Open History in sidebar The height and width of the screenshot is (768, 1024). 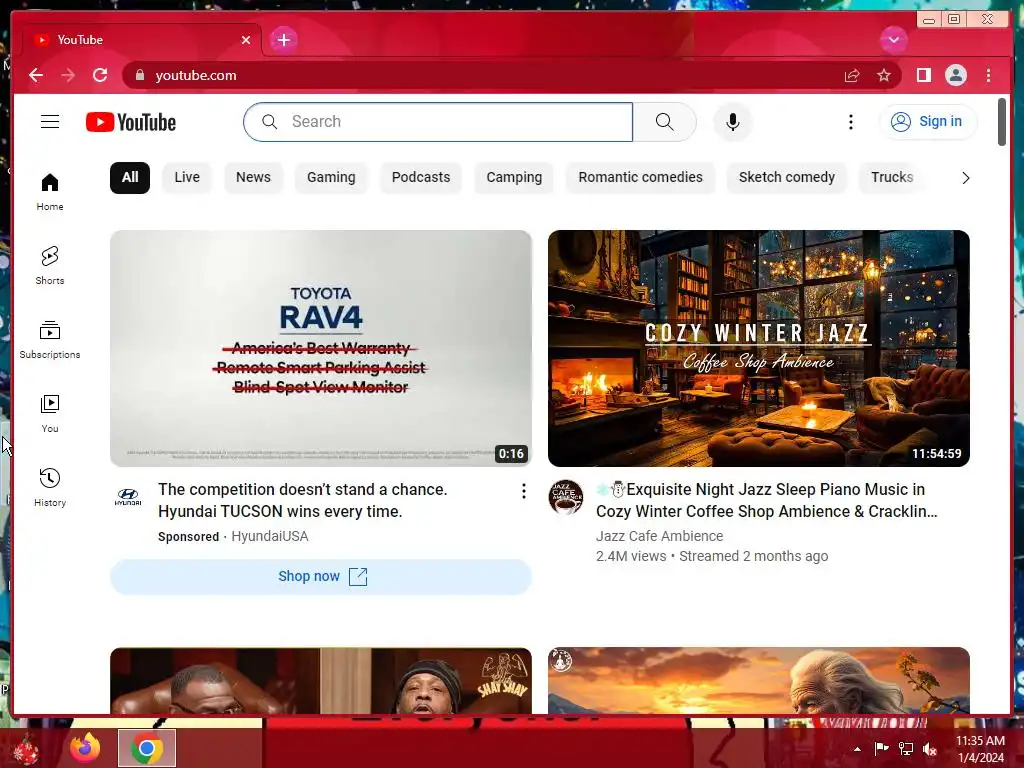click(x=50, y=487)
